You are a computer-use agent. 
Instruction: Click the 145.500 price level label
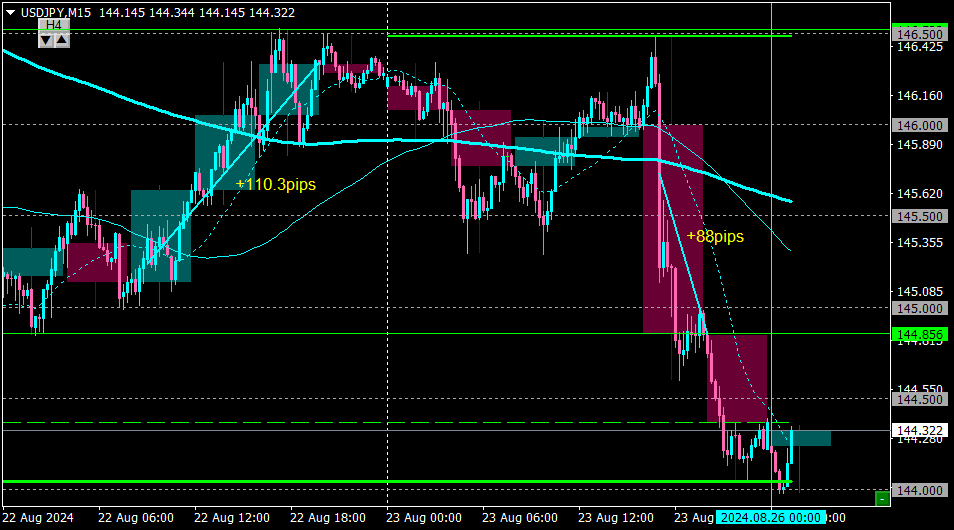919,217
